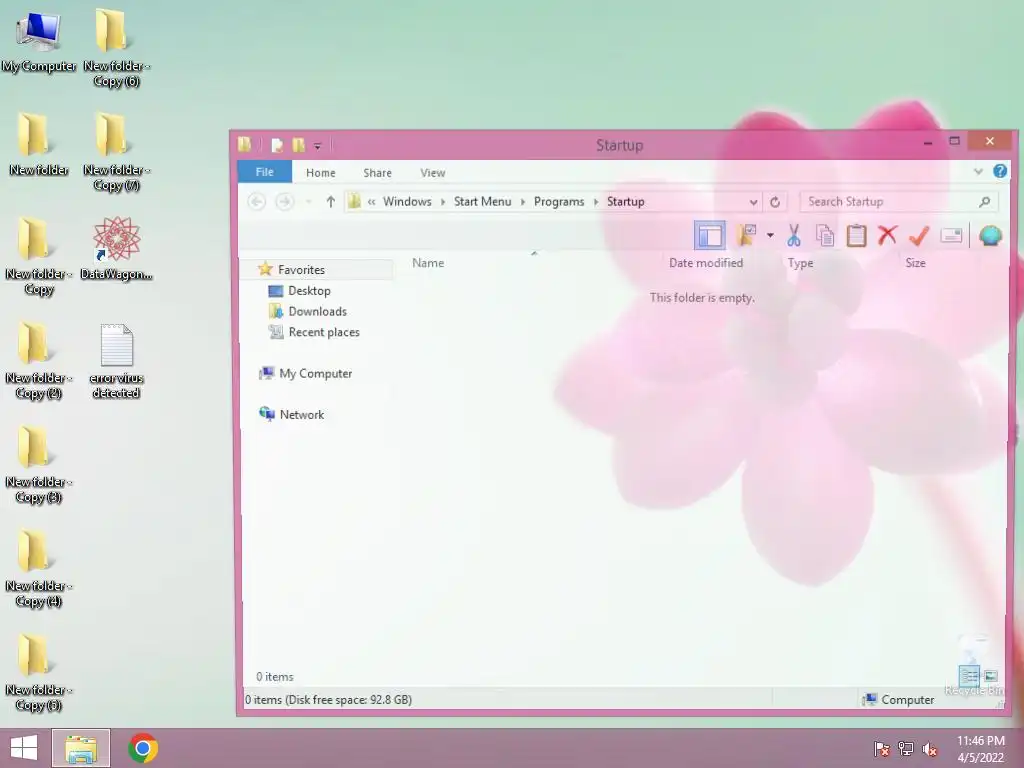Image resolution: width=1024 pixels, height=768 pixels.
Task: Show hidden breadcrumb path with double chevron
Action: coord(371,202)
